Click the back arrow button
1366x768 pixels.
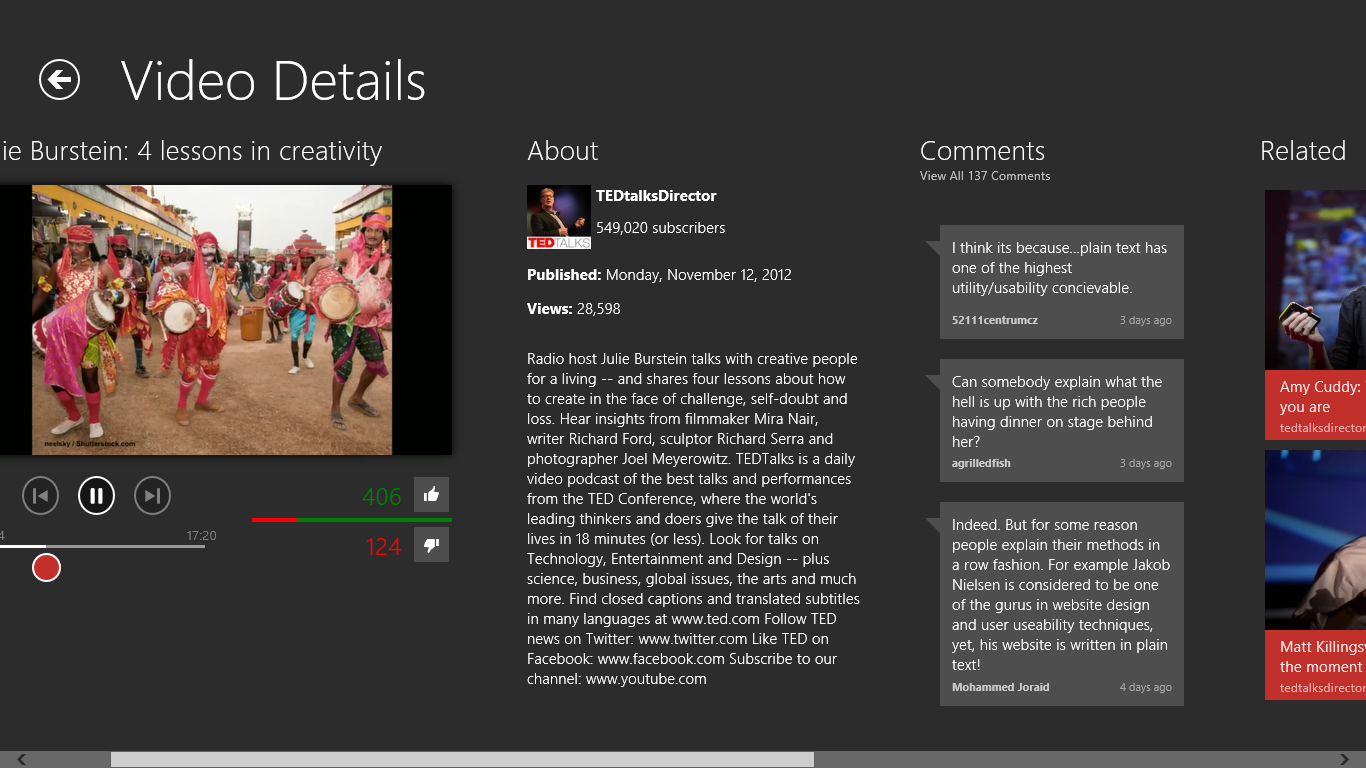point(59,80)
